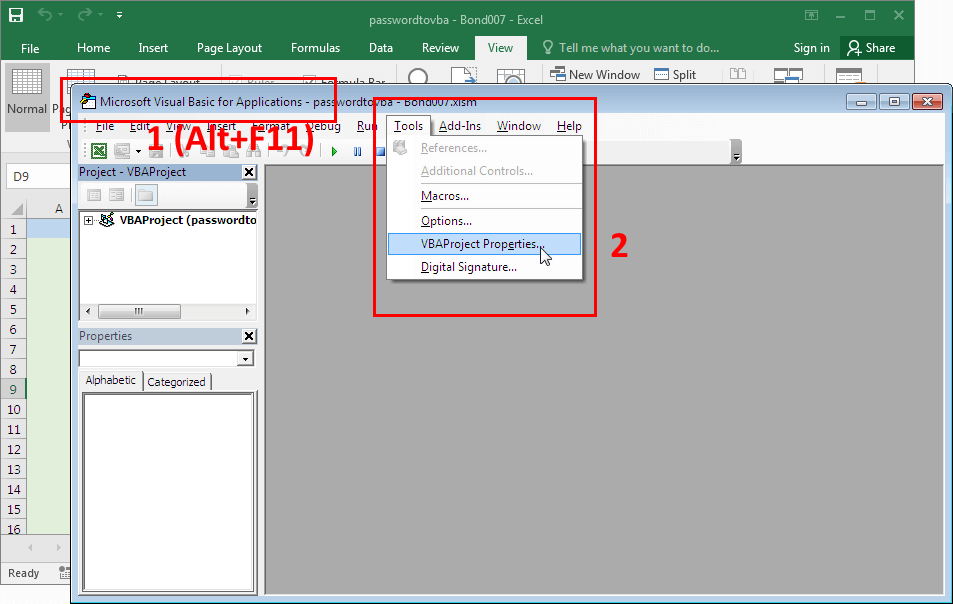
Task: Select the View Object icon in Project Explorer
Action: (117, 194)
